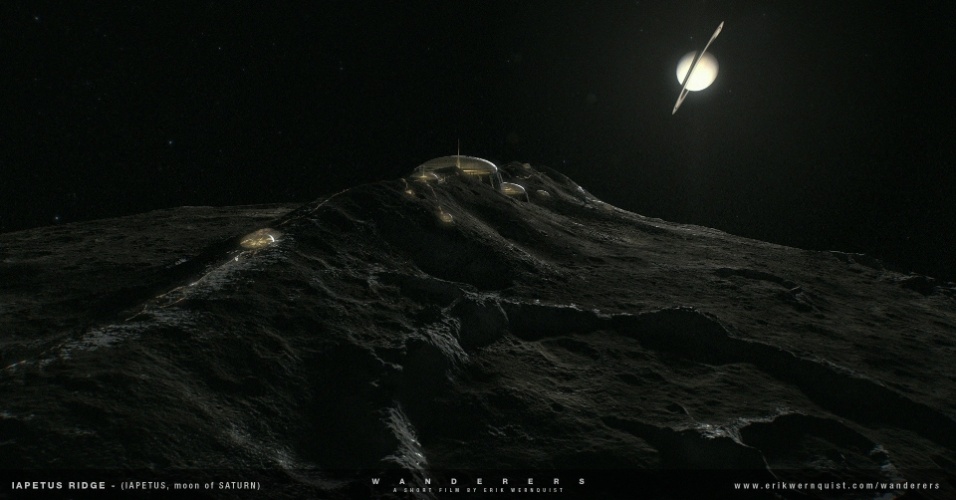Viewport: 956px width, 500px height.
Task: Click the small dome right of the large dome
Action: [x=513, y=189]
